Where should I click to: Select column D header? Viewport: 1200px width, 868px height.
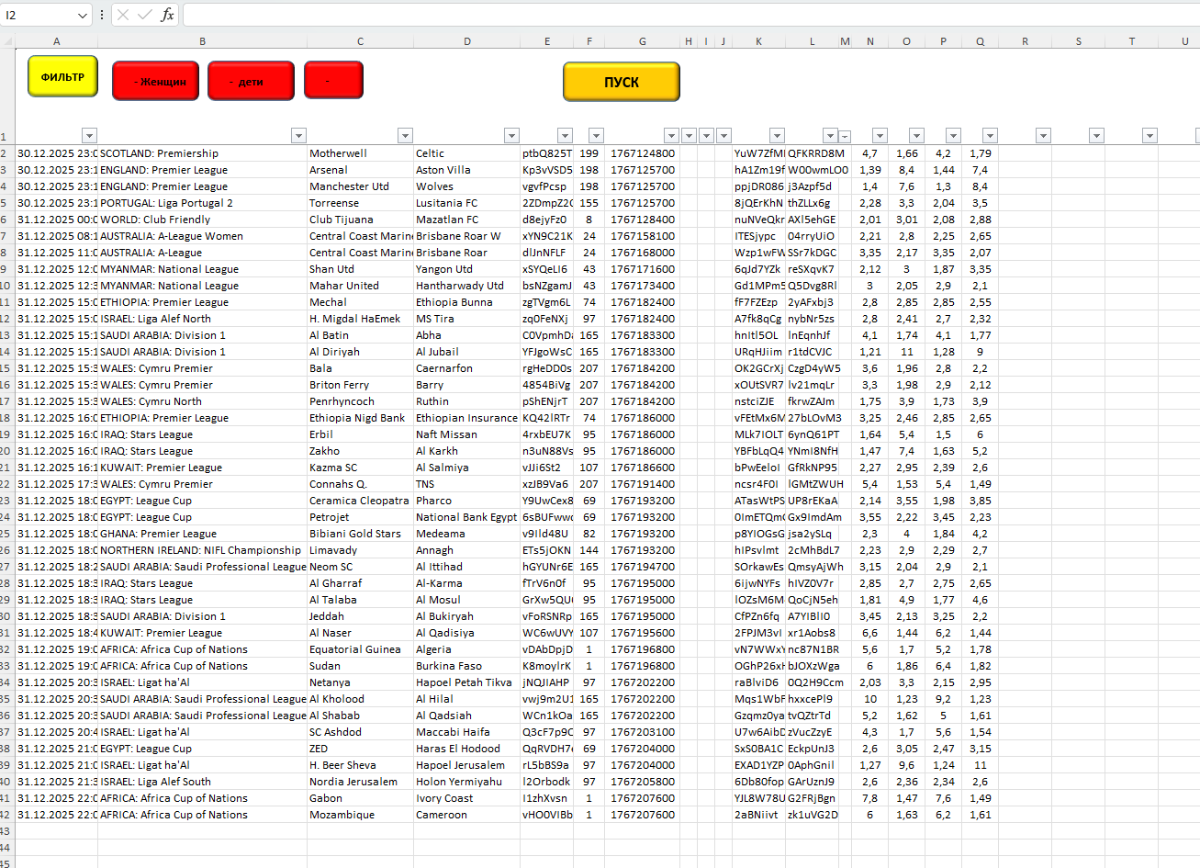pyautogui.click(x=467, y=41)
